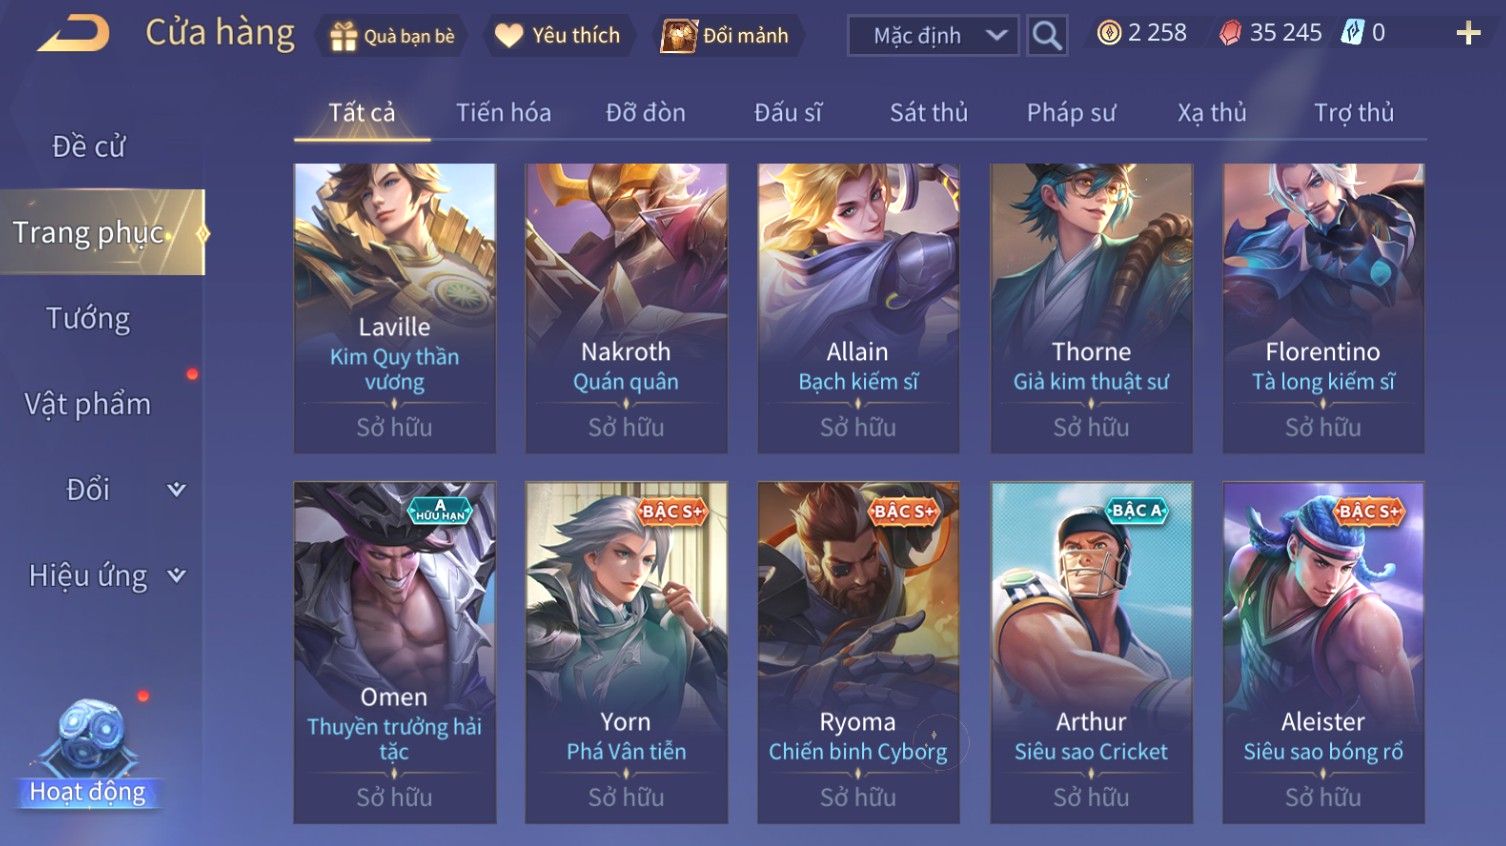Go back using the golden arrow icon
Screen dimensions: 1506x846
coord(74,34)
